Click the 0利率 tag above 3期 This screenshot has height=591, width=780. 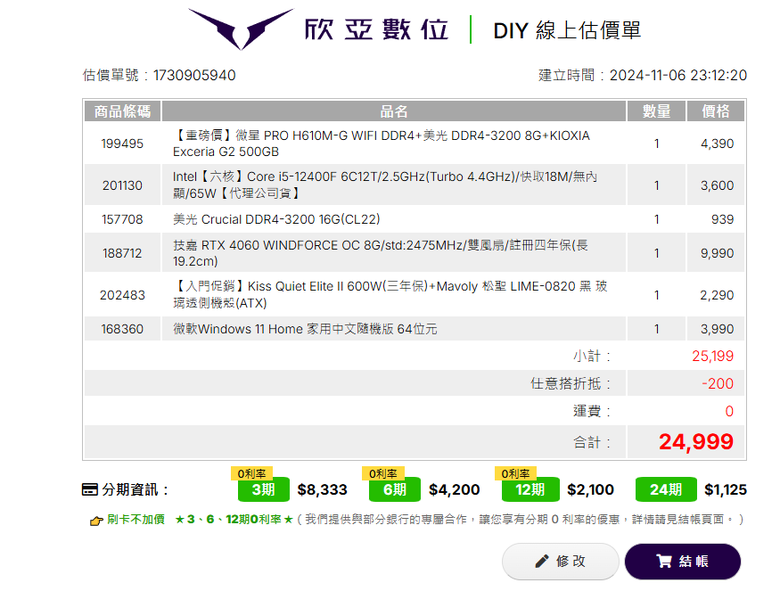point(252,473)
